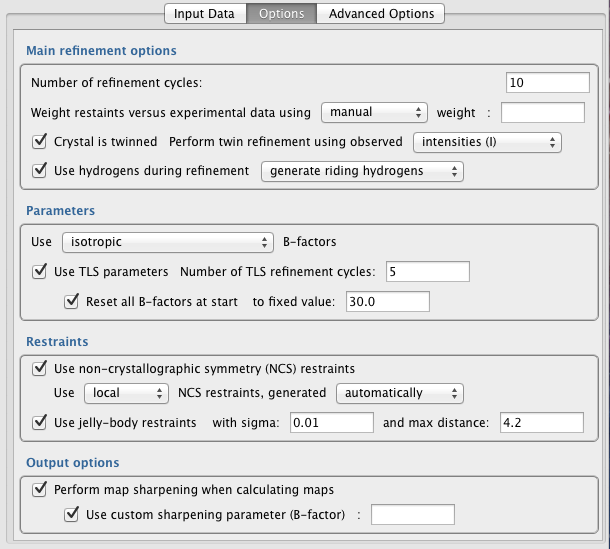
Task: Switch to the Input Data tab
Action: pyautogui.click(x=204, y=13)
